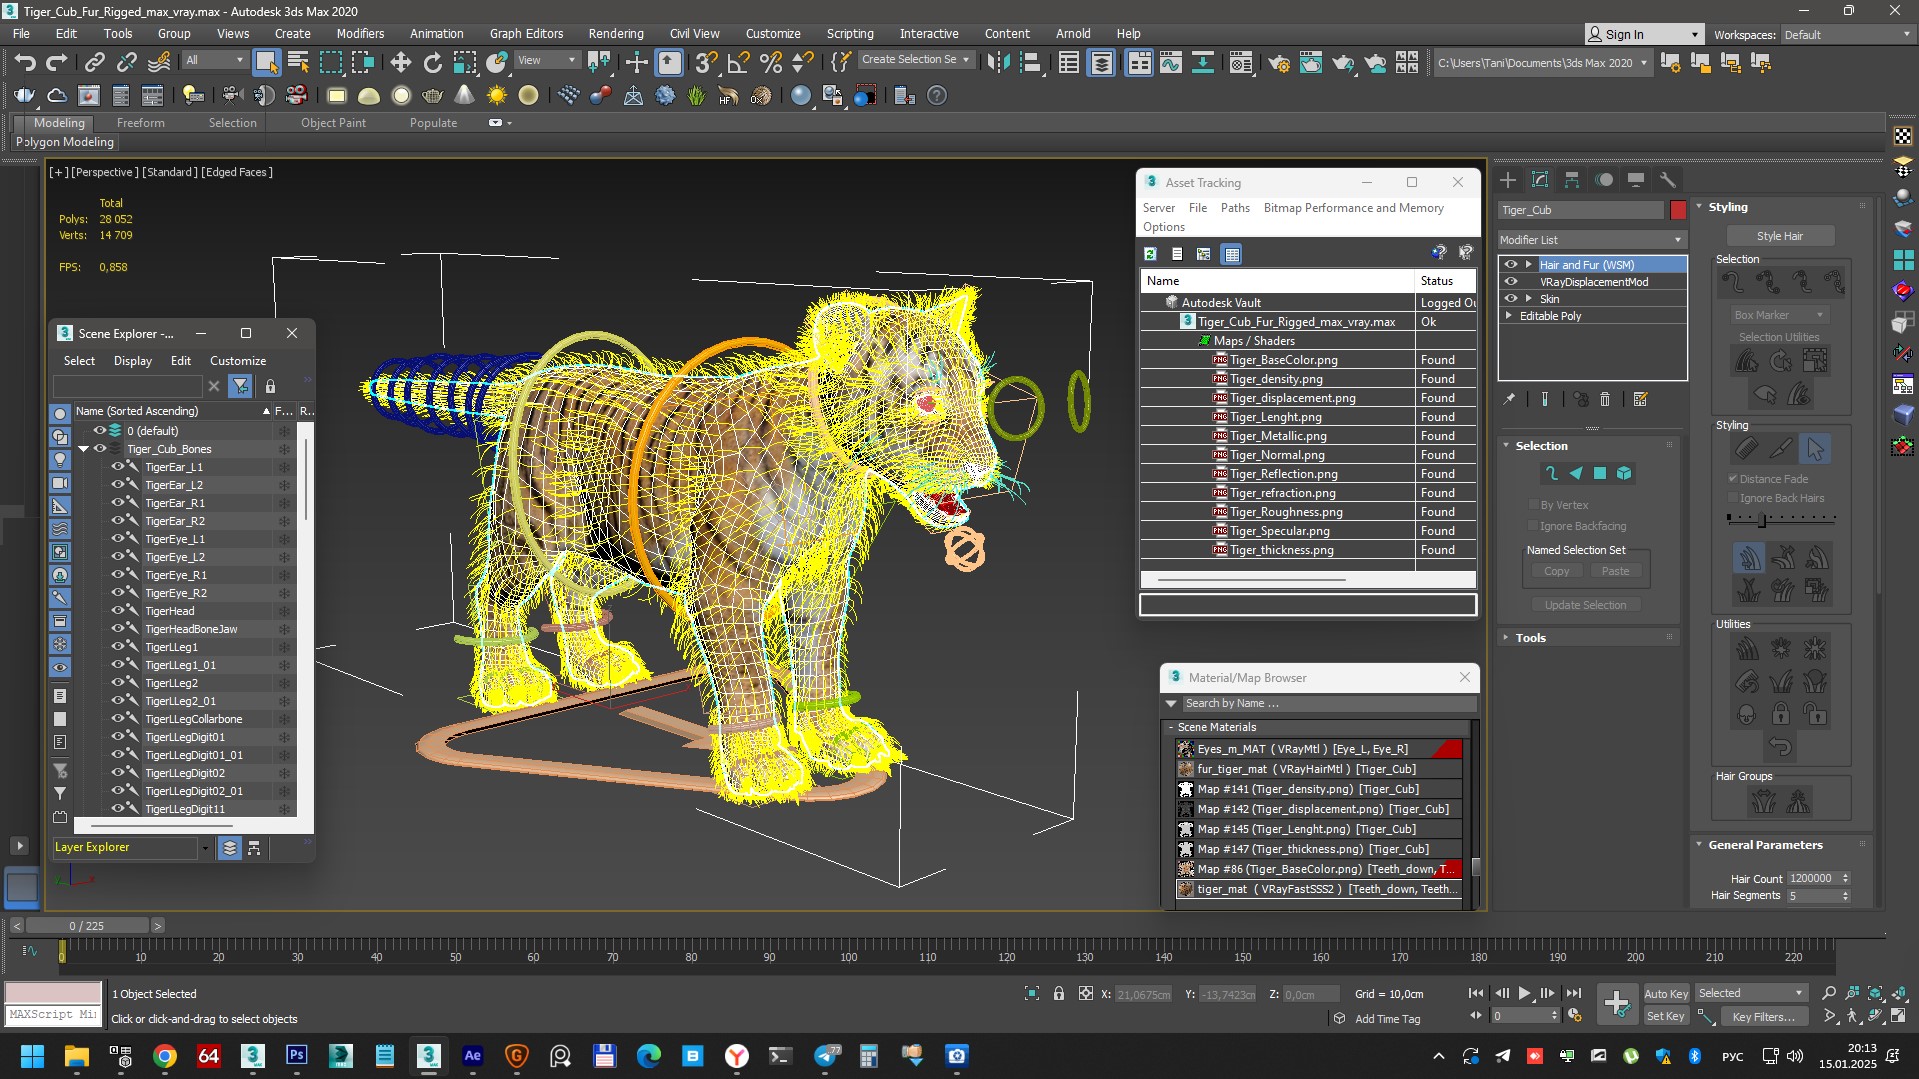
Task: Click the Hair Count value field
Action: click(x=1812, y=878)
